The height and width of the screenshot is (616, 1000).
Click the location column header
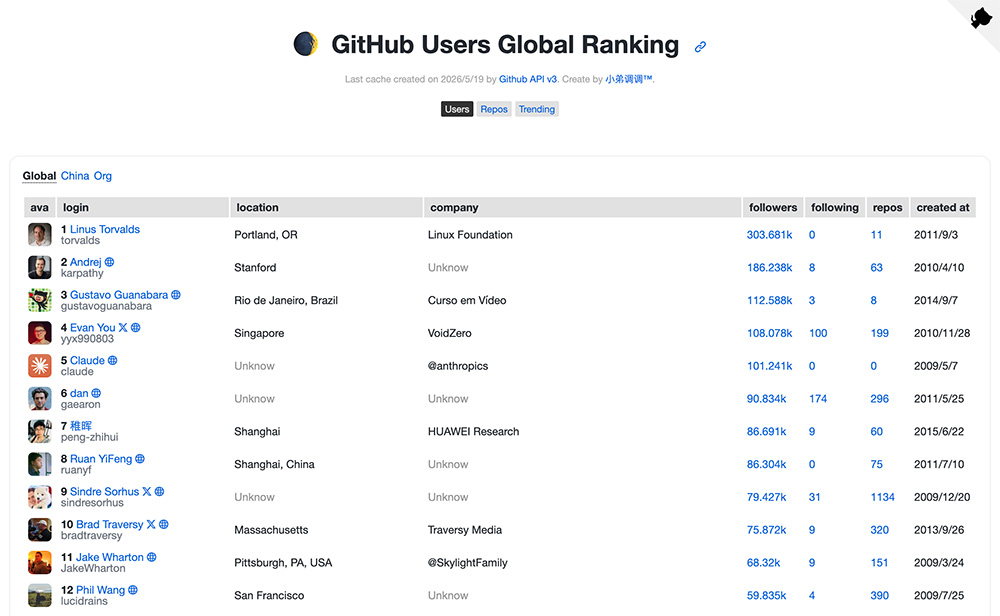click(x=326, y=207)
